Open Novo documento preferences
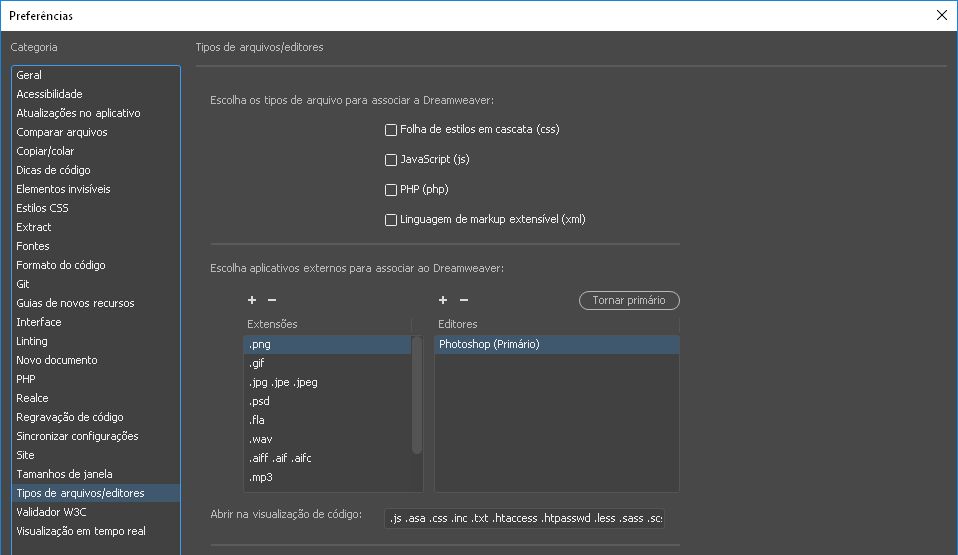The height and width of the screenshot is (555, 958). (96, 360)
